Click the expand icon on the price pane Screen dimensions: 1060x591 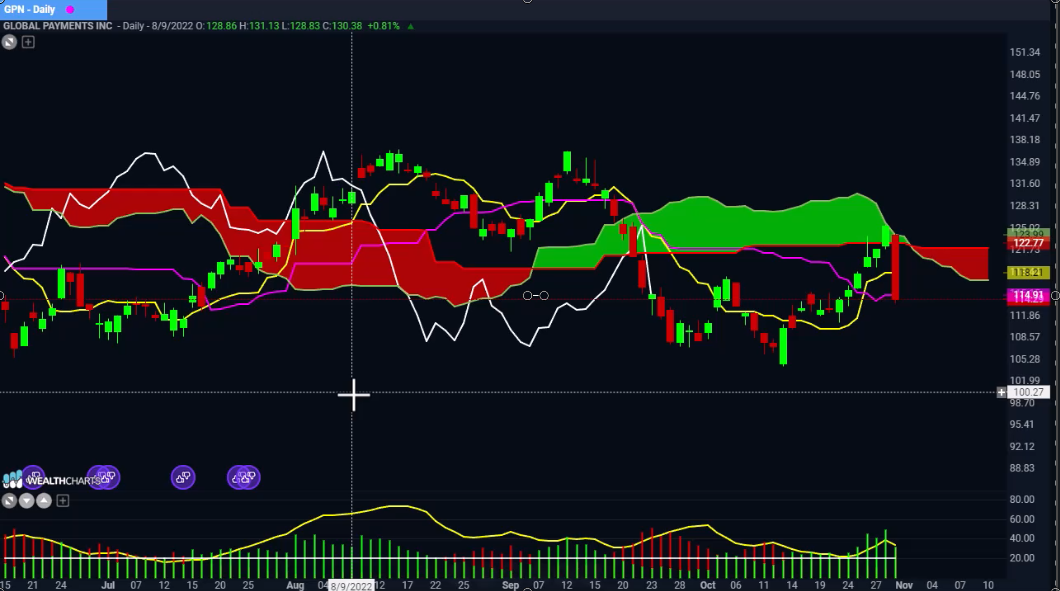click(9, 42)
